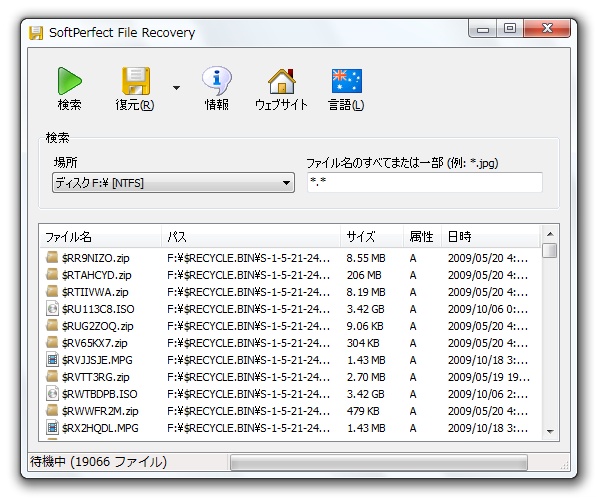Image resolution: width=601 pixels, height=503 pixels.
Task: Click the date 2009/10/06 2:...
Action: point(488,394)
